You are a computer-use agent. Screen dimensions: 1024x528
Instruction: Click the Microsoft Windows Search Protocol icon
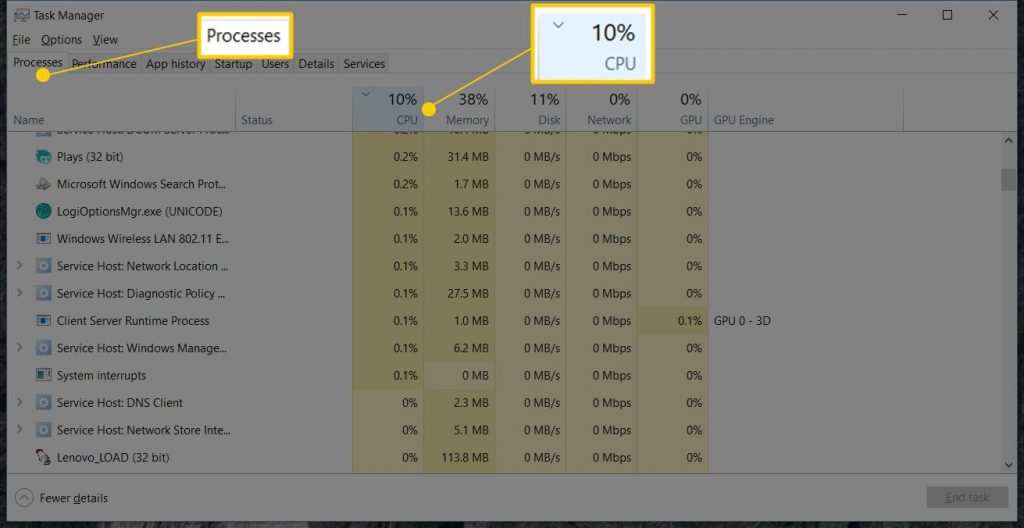(x=44, y=184)
